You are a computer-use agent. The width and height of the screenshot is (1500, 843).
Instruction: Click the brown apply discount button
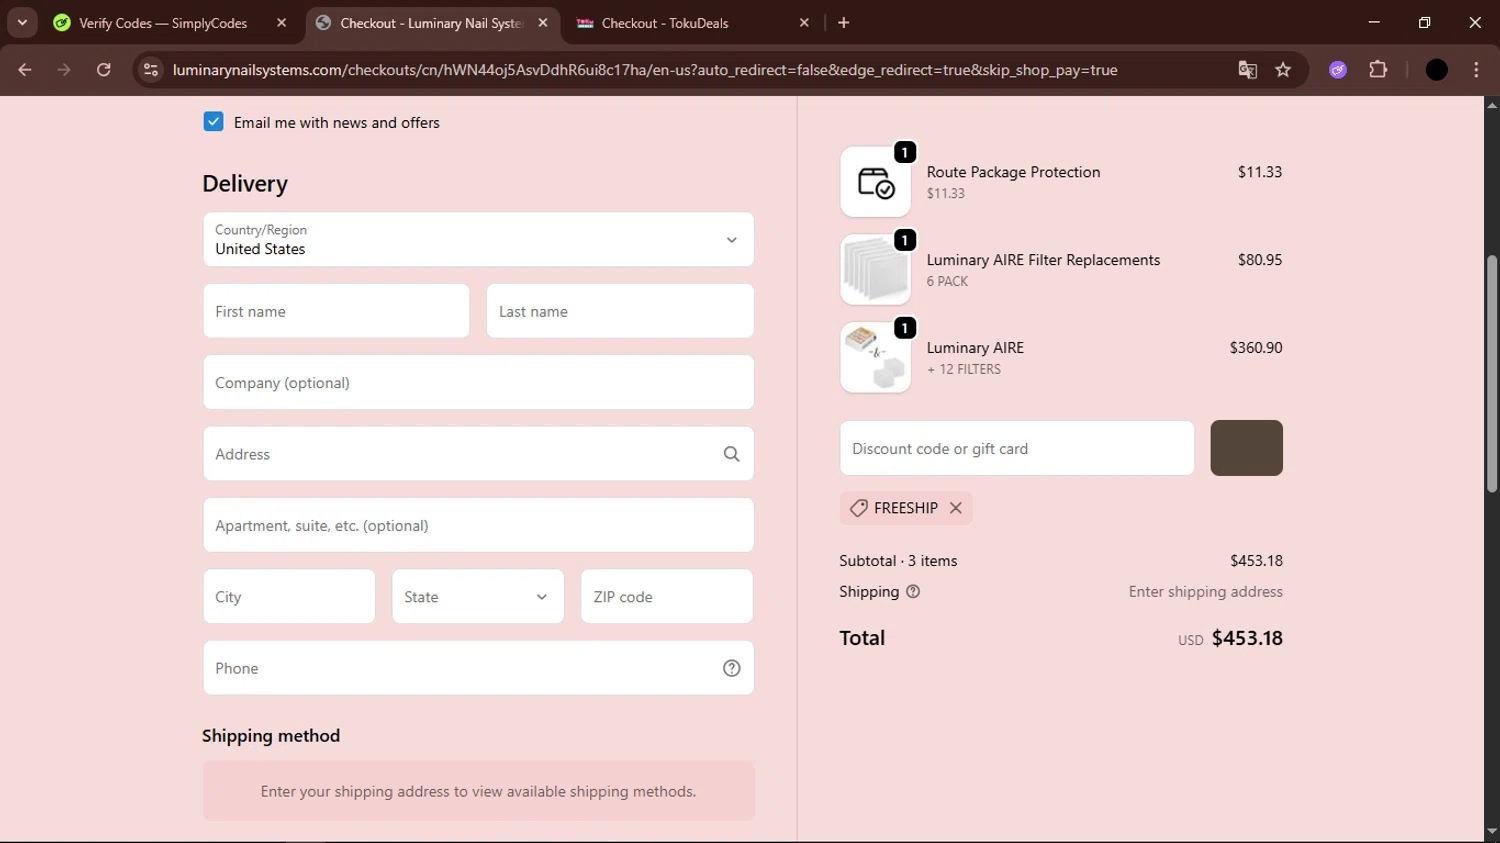click(x=1246, y=448)
